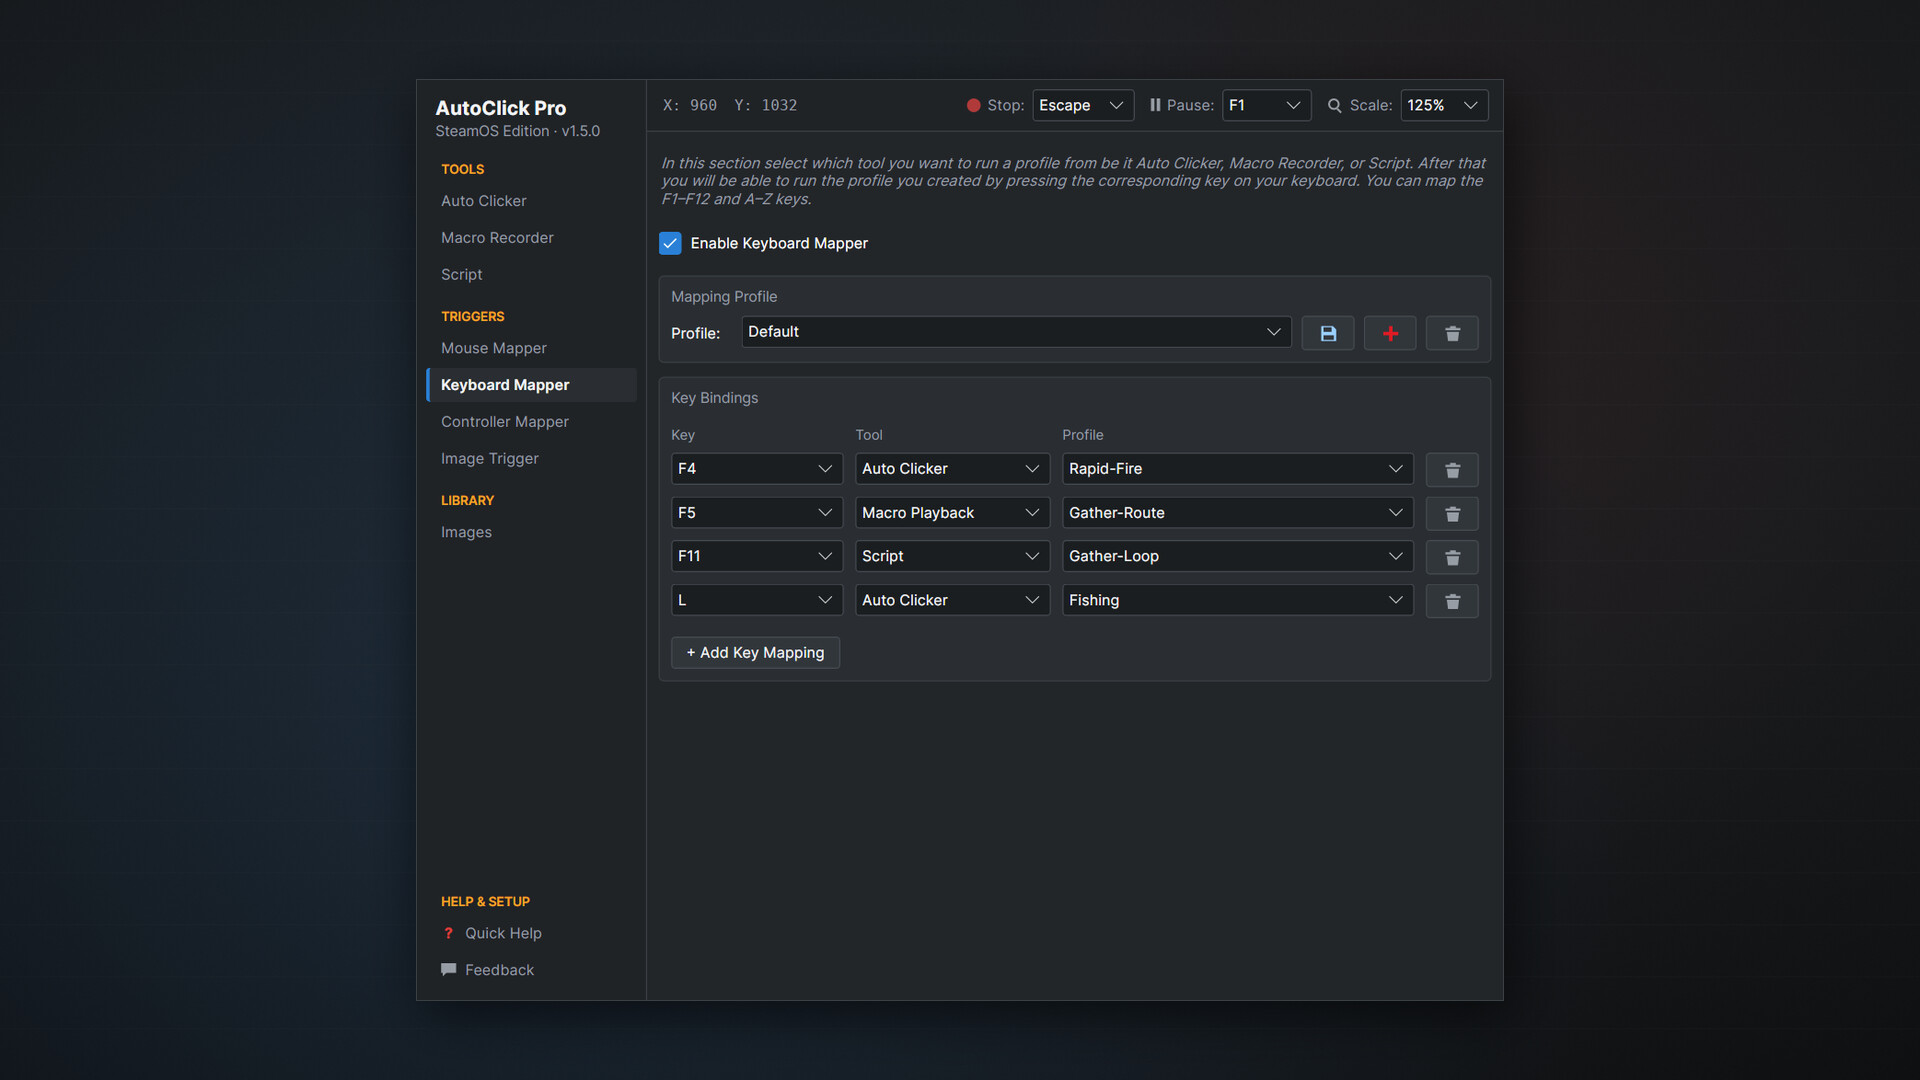Click the AutoClick Pro title
The image size is (1920, 1080).
pyautogui.click(x=501, y=108)
